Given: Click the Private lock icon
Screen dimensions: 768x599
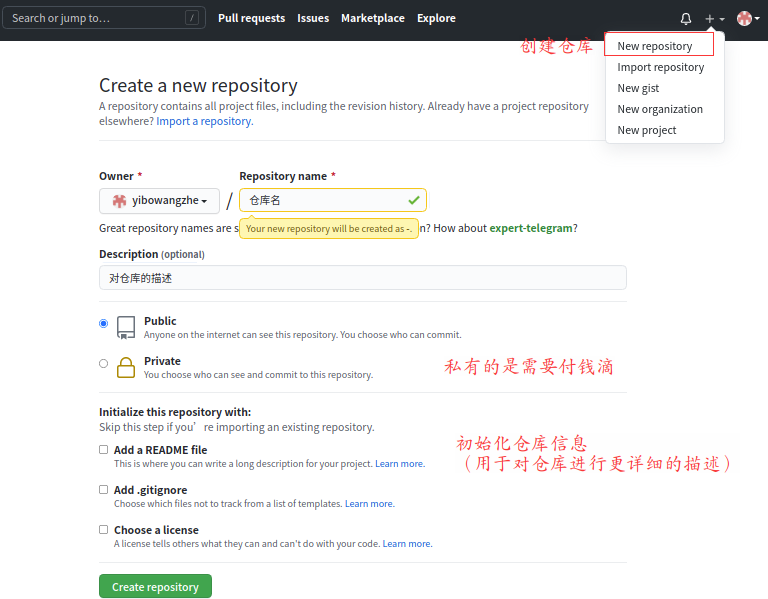Looking at the screenshot, I should click(126, 367).
